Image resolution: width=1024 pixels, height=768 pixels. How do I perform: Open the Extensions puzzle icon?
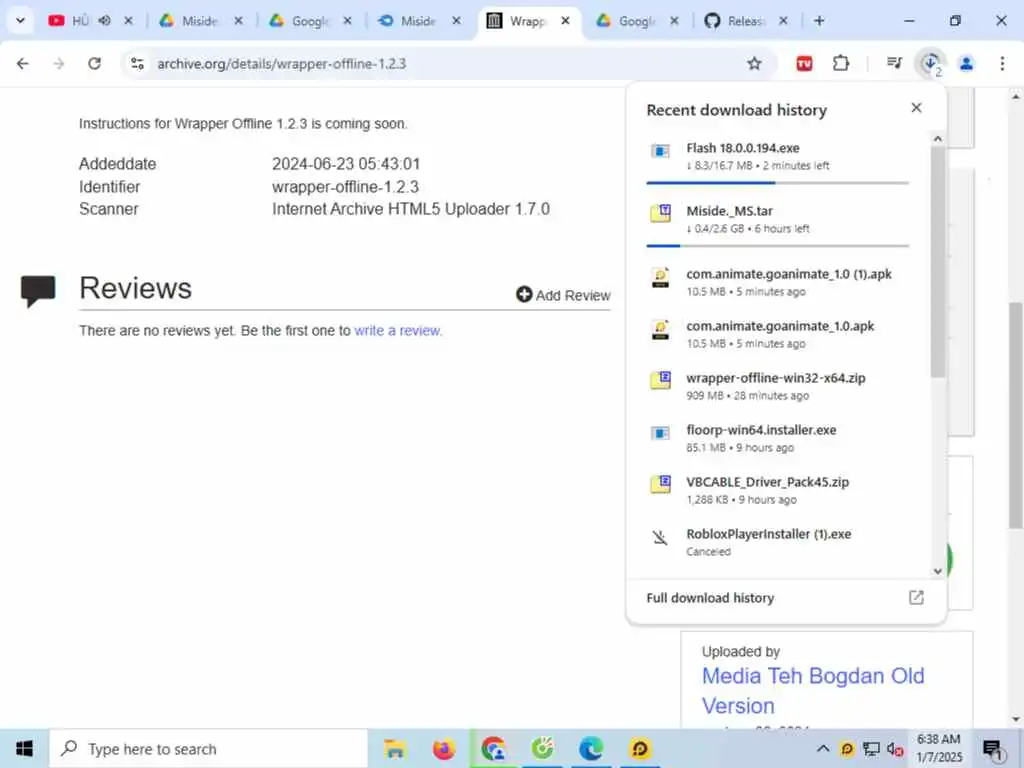(x=841, y=63)
